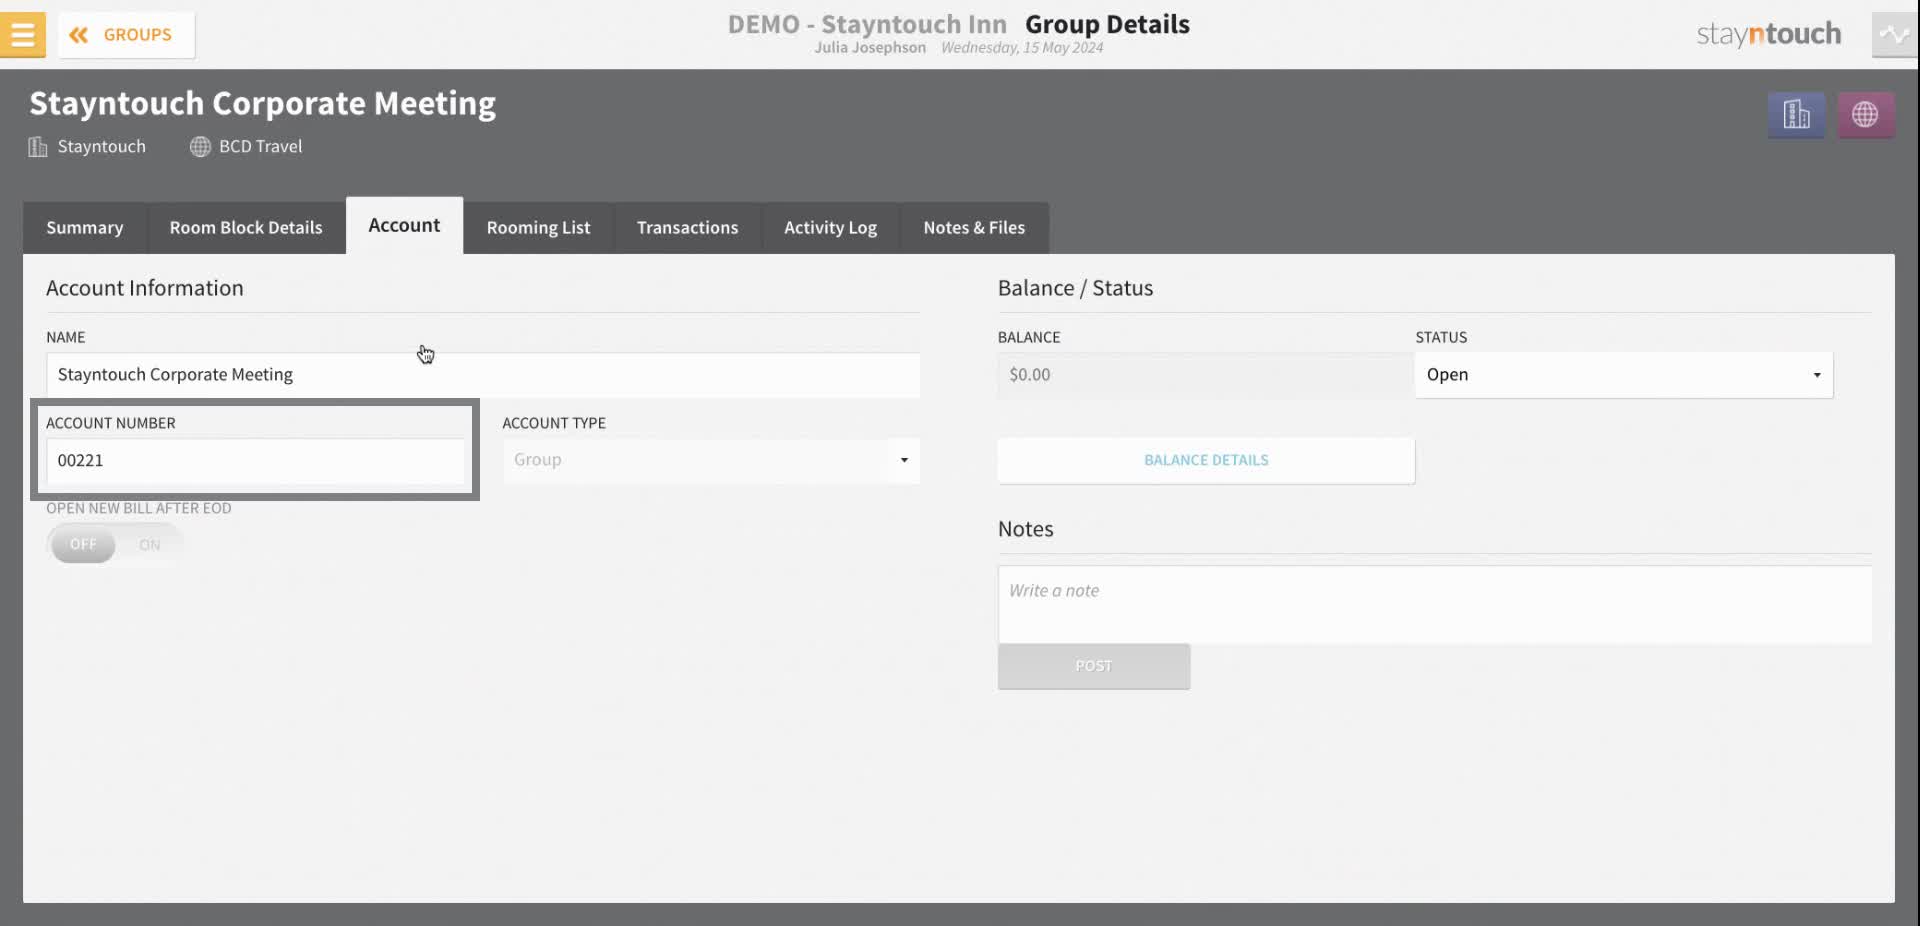Click the Notes section heading
The width and height of the screenshot is (1920, 926).
coord(1026,529)
